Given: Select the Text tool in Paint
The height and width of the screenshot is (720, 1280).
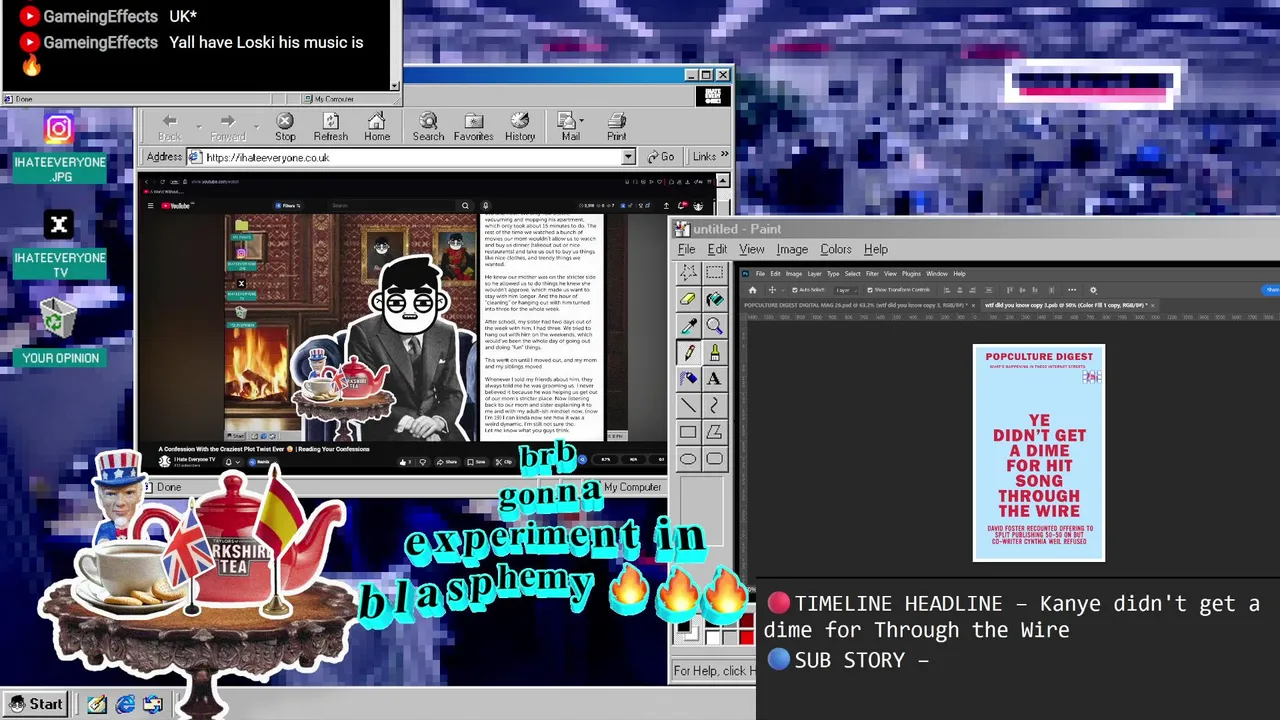Looking at the screenshot, I should pyautogui.click(x=714, y=378).
